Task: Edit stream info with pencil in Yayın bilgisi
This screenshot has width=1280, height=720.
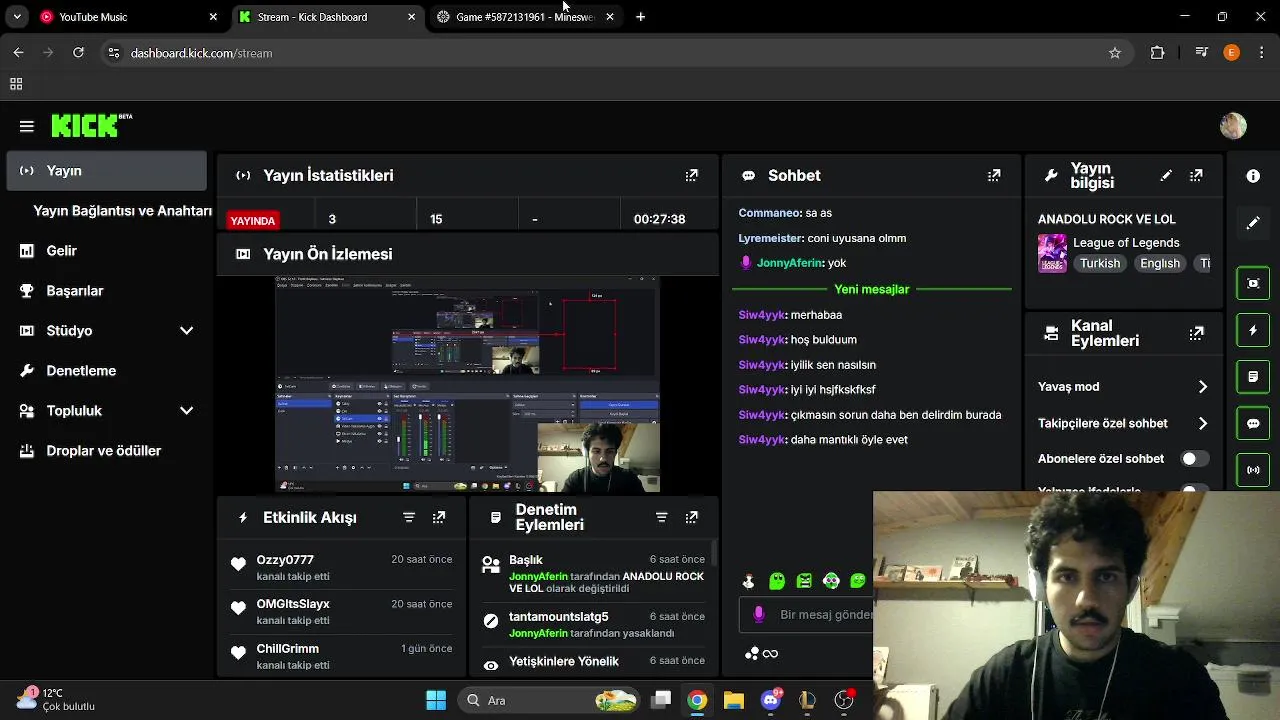Action: click(1166, 175)
